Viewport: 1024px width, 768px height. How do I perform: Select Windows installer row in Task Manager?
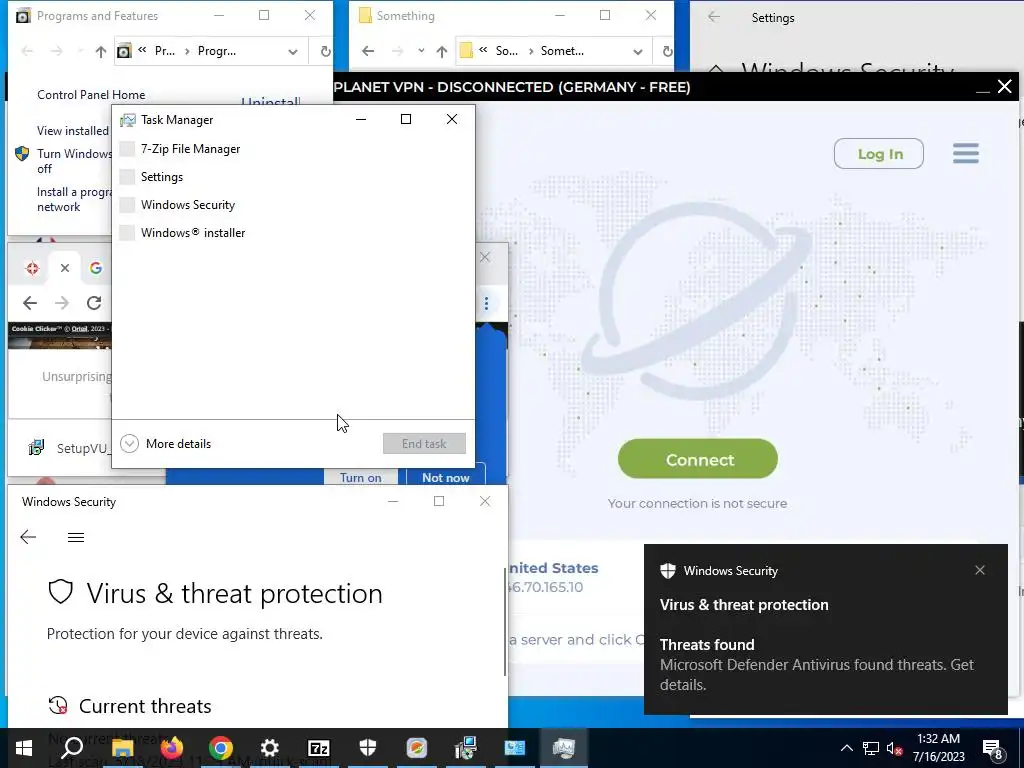pyautogui.click(x=293, y=233)
